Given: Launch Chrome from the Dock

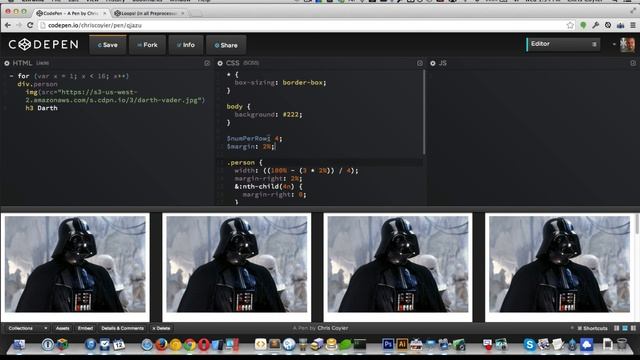Looking at the screenshot, I should coord(189,345).
